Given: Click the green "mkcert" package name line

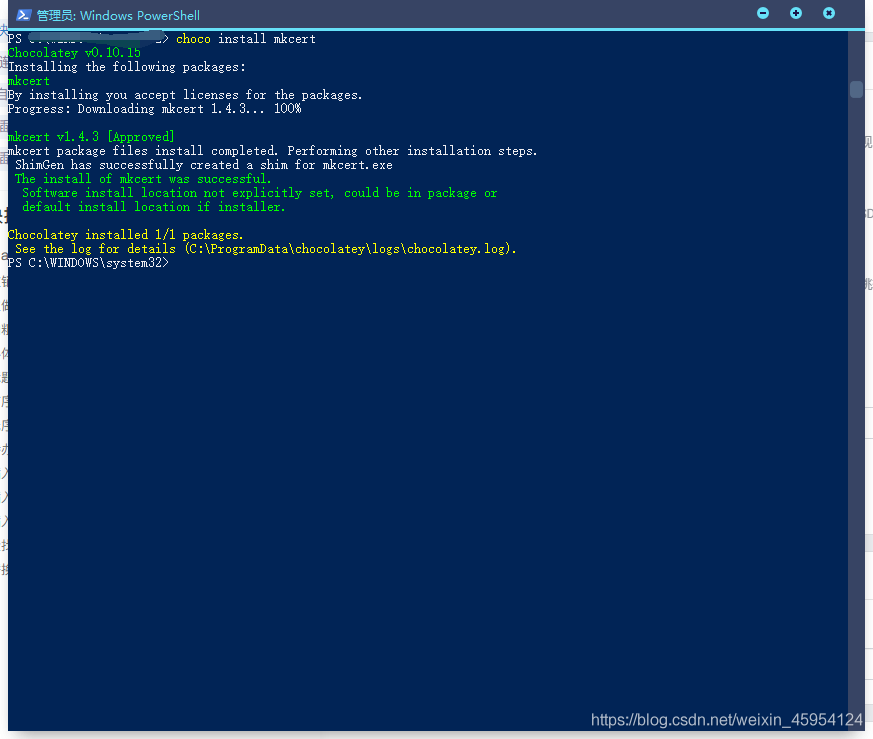Looking at the screenshot, I should point(29,81).
